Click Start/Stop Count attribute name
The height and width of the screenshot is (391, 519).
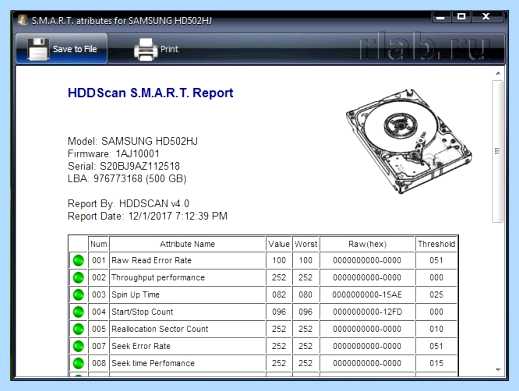[x=142, y=312]
